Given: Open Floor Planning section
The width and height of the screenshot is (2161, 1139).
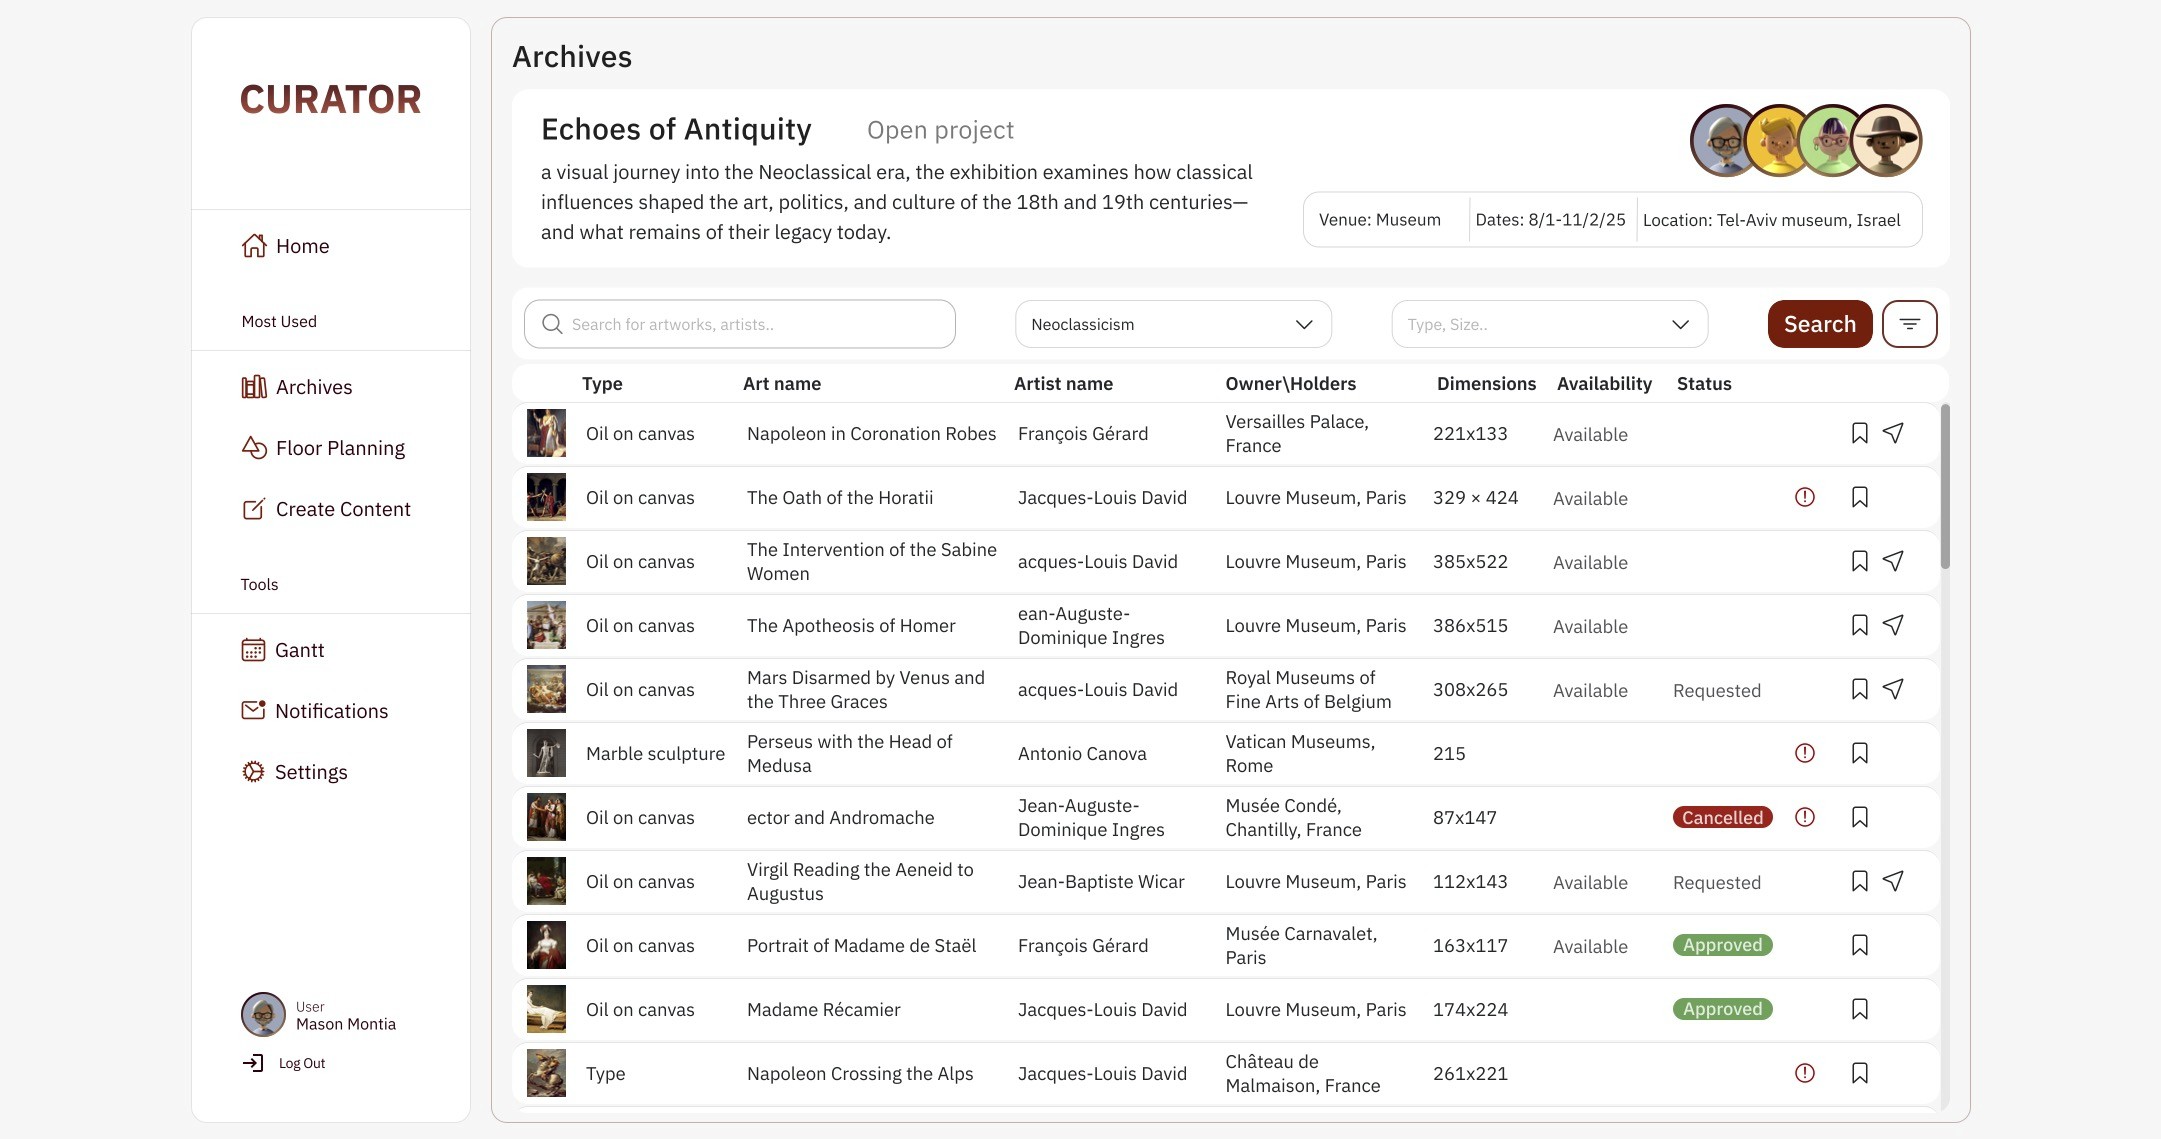Looking at the screenshot, I should pyautogui.click(x=323, y=448).
